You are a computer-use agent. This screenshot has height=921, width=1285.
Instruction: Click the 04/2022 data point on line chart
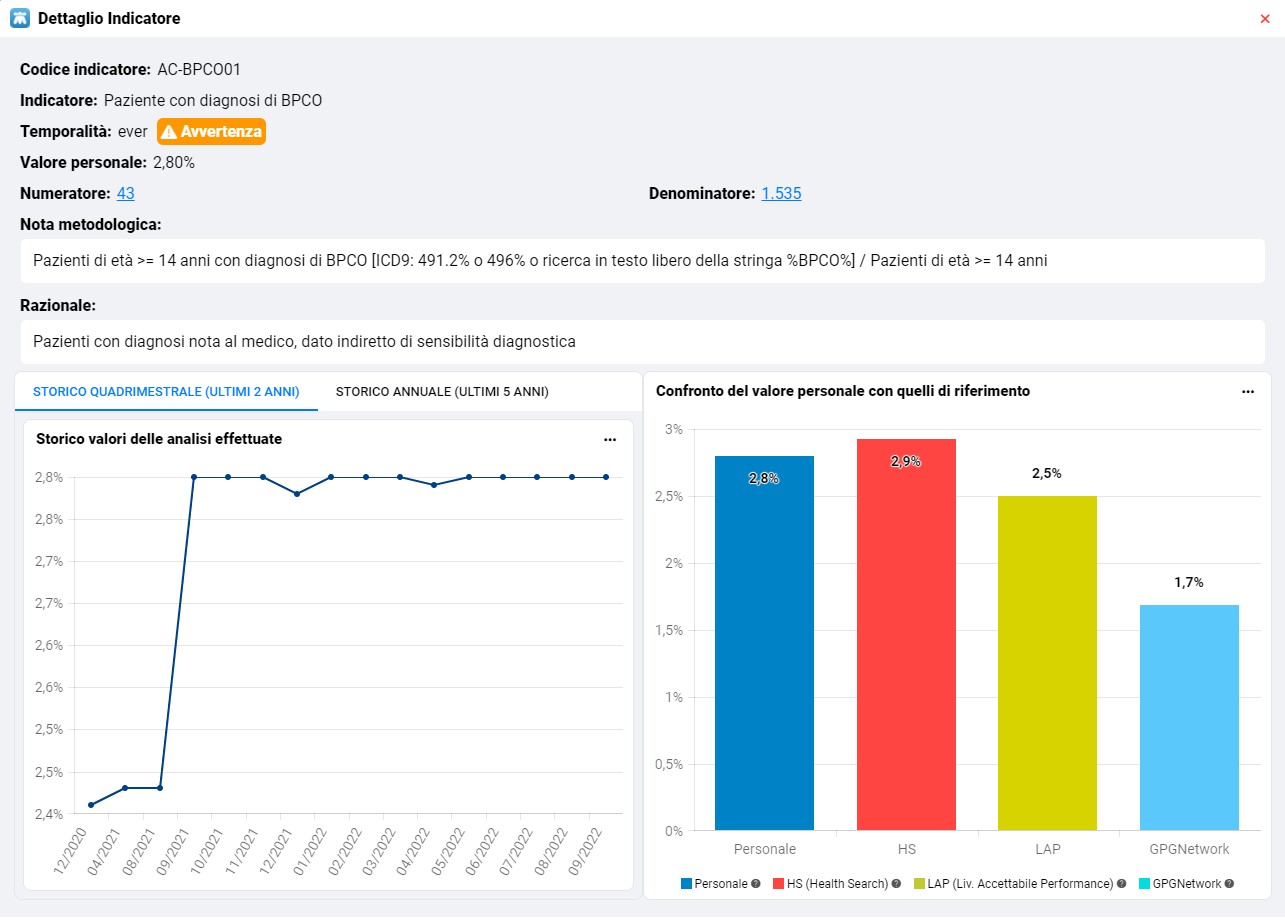click(434, 485)
